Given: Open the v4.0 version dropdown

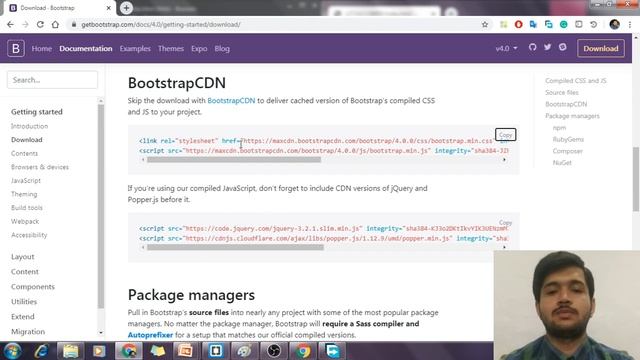Looking at the screenshot, I should [x=507, y=48].
